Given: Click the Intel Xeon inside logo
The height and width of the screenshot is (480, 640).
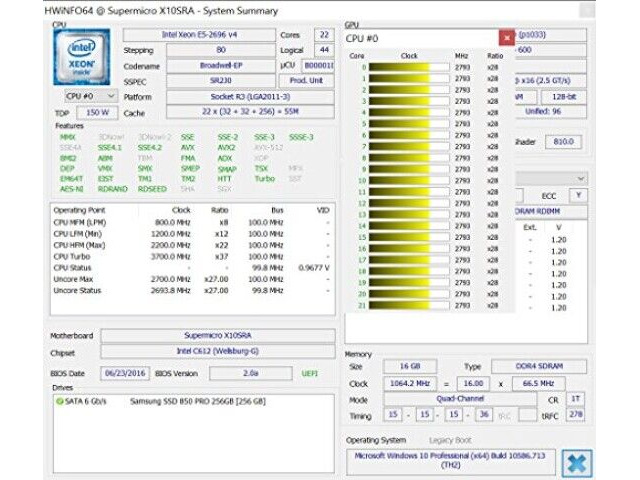Looking at the screenshot, I should [82, 56].
